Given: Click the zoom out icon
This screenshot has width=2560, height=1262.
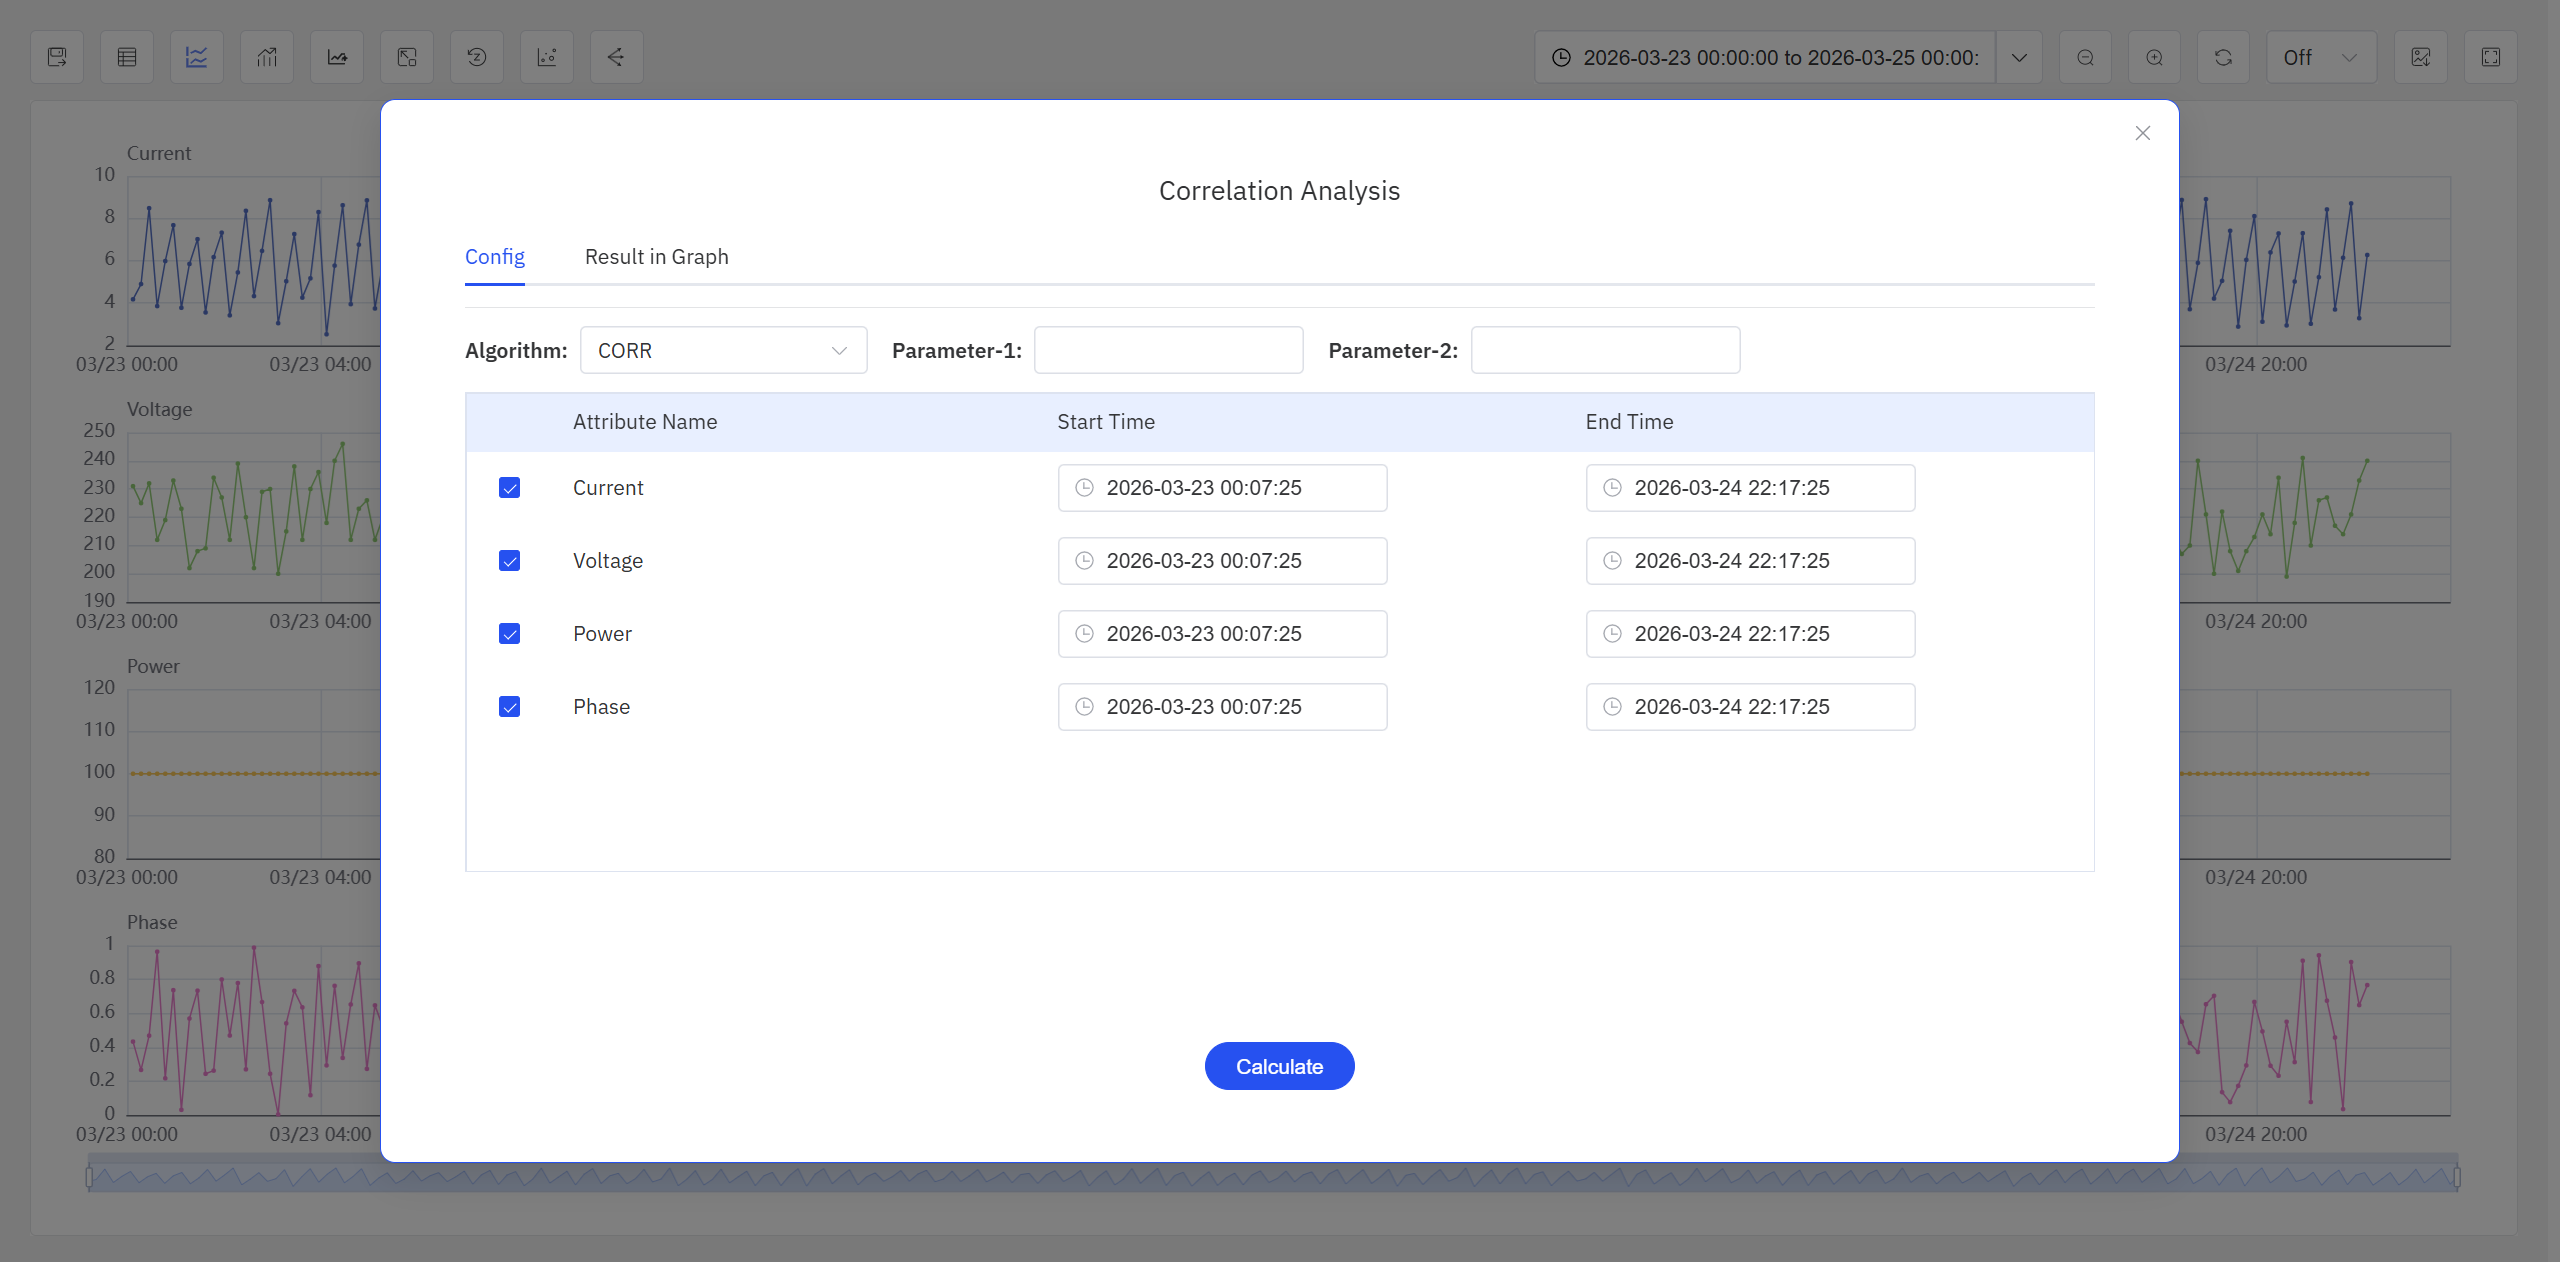Looking at the screenshot, I should click(x=2086, y=57).
